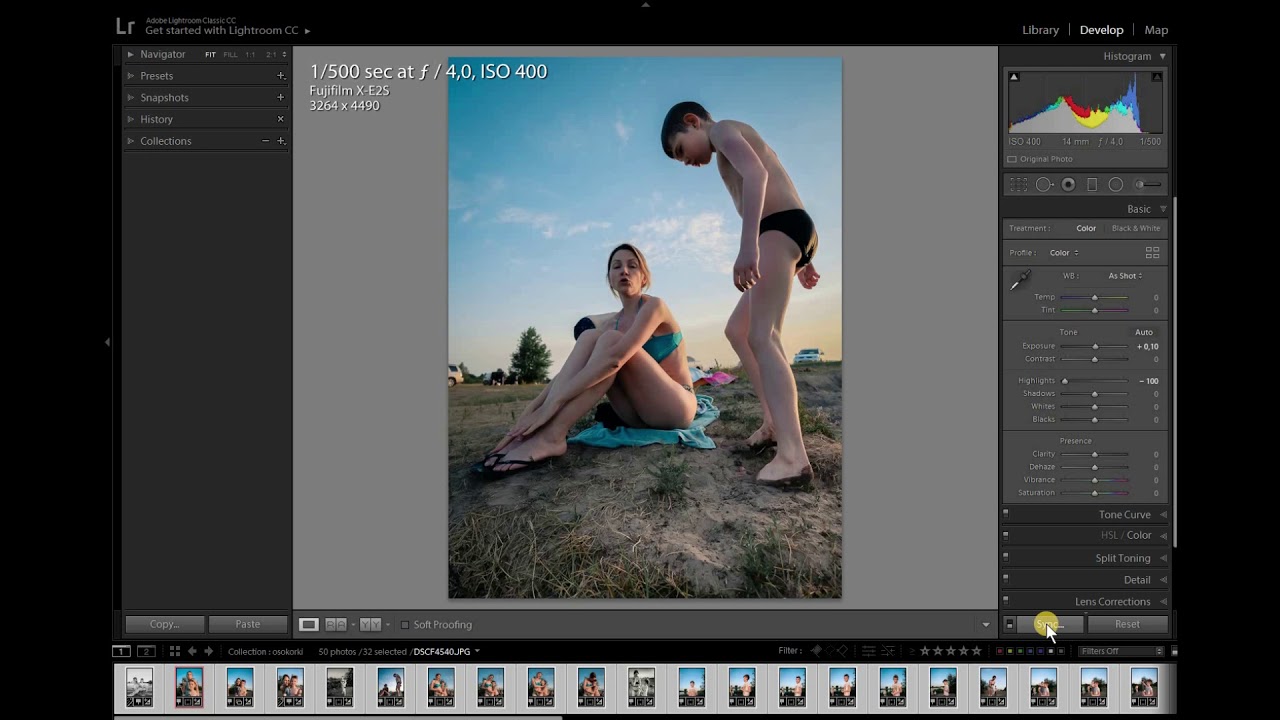Toggle the Detail panel on/off switch
Screen dimensions: 1280x720
(x=1005, y=580)
